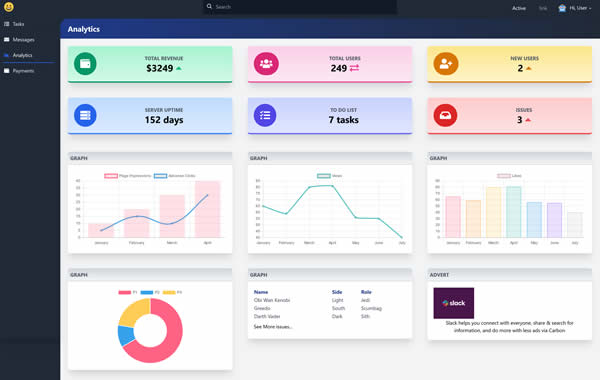
Task: Click Darth Vader row name
Action: [x=267, y=316]
